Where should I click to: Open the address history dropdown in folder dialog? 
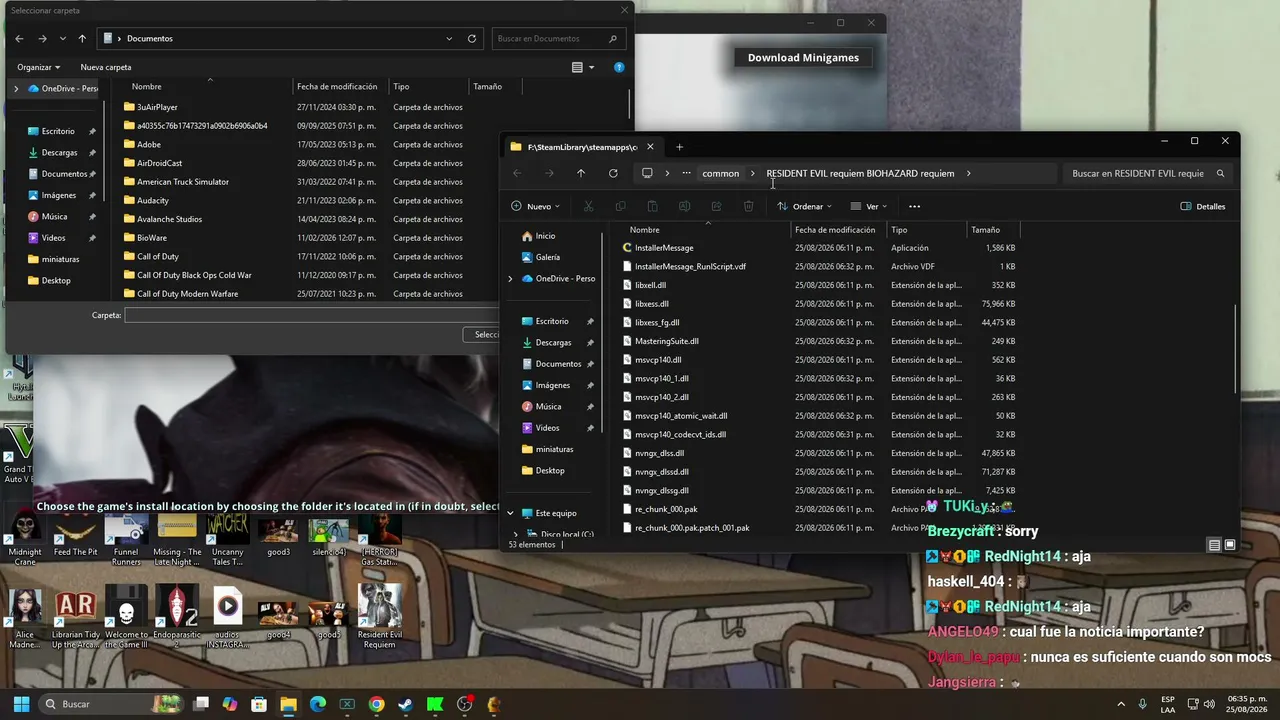point(449,38)
